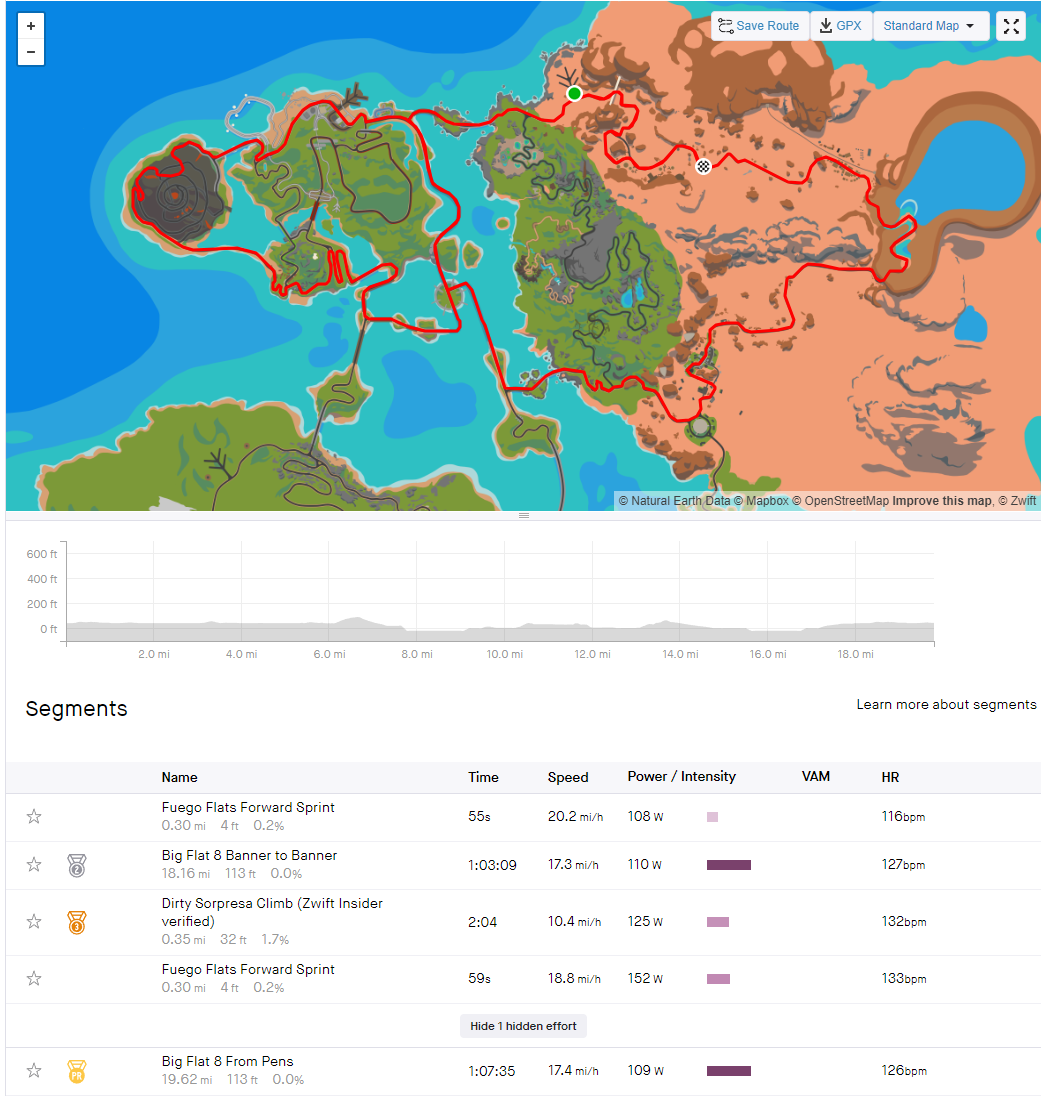The image size is (1041, 1096).
Task: Download the GPX file
Action: 840,26
